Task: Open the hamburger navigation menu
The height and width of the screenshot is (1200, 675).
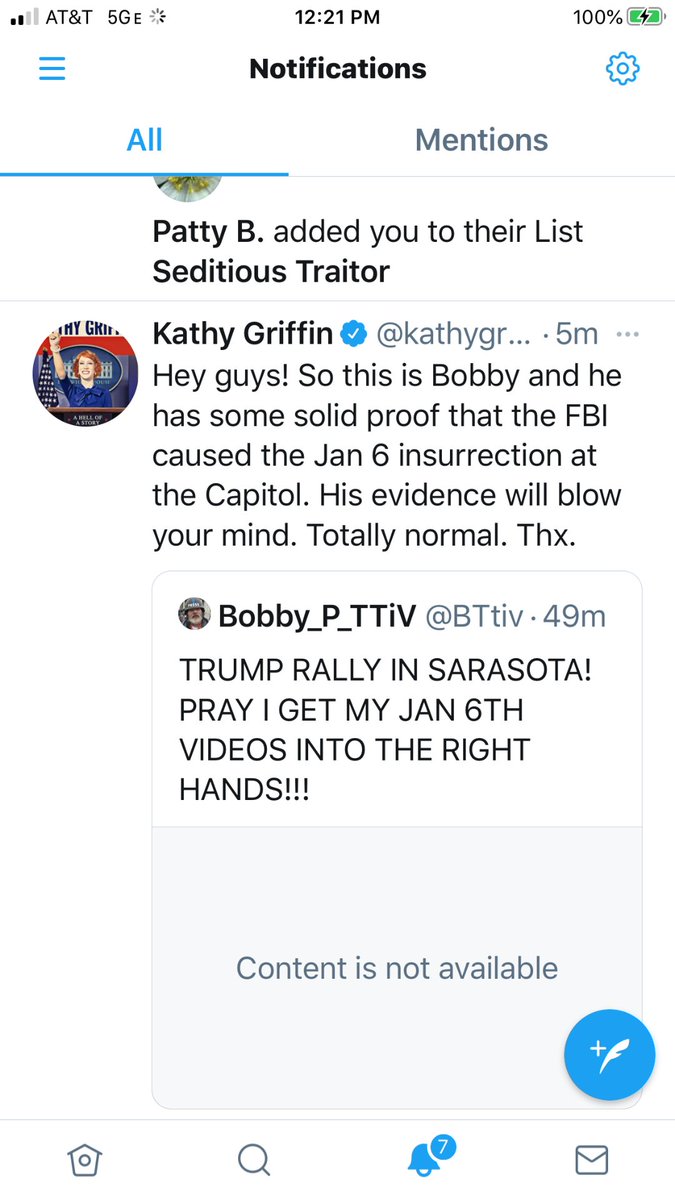Action: (x=51, y=68)
